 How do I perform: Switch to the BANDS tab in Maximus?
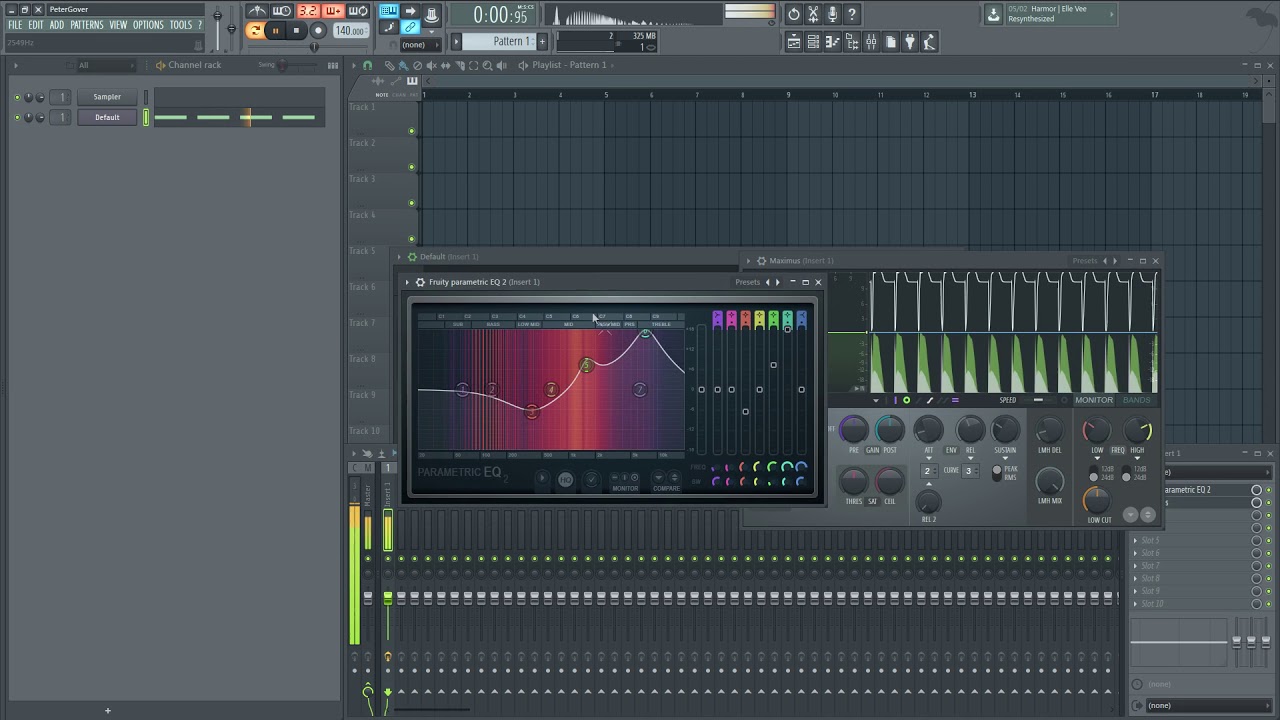coord(1136,400)
